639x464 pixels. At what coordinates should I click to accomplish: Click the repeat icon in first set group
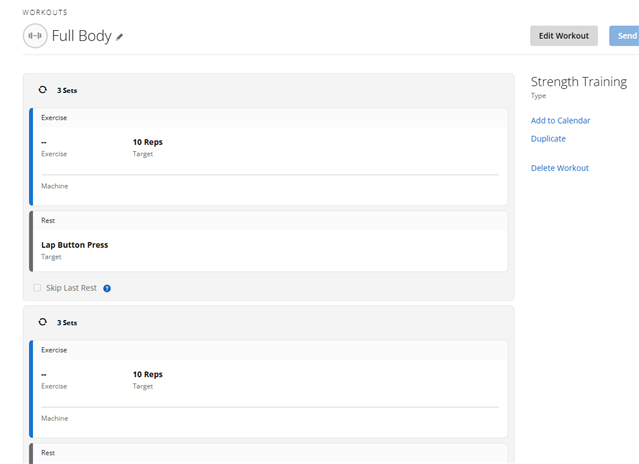tap(42, 90)
